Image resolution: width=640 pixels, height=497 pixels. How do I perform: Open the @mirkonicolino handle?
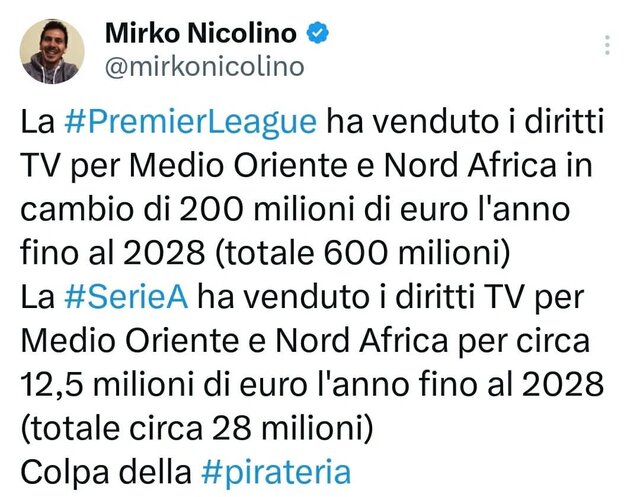[x=204, y=67]
